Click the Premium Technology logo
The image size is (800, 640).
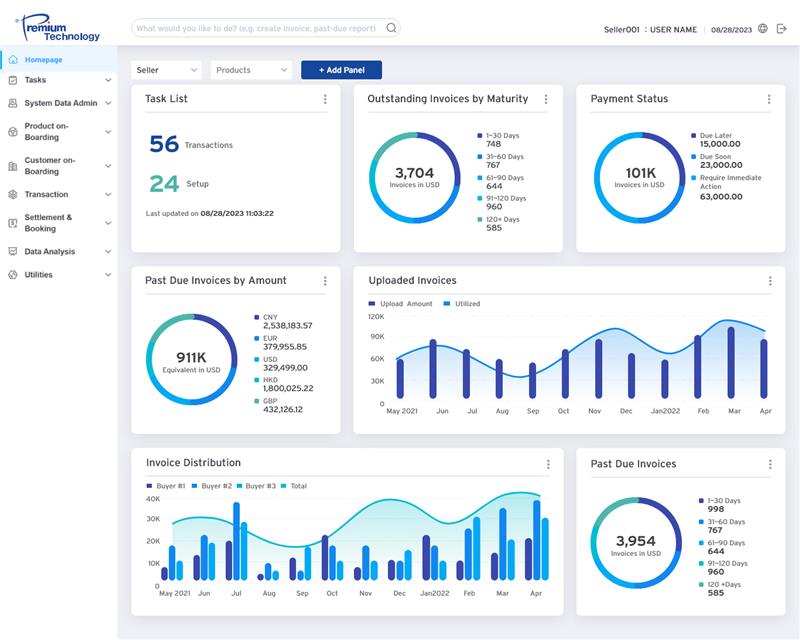(58, 28)
